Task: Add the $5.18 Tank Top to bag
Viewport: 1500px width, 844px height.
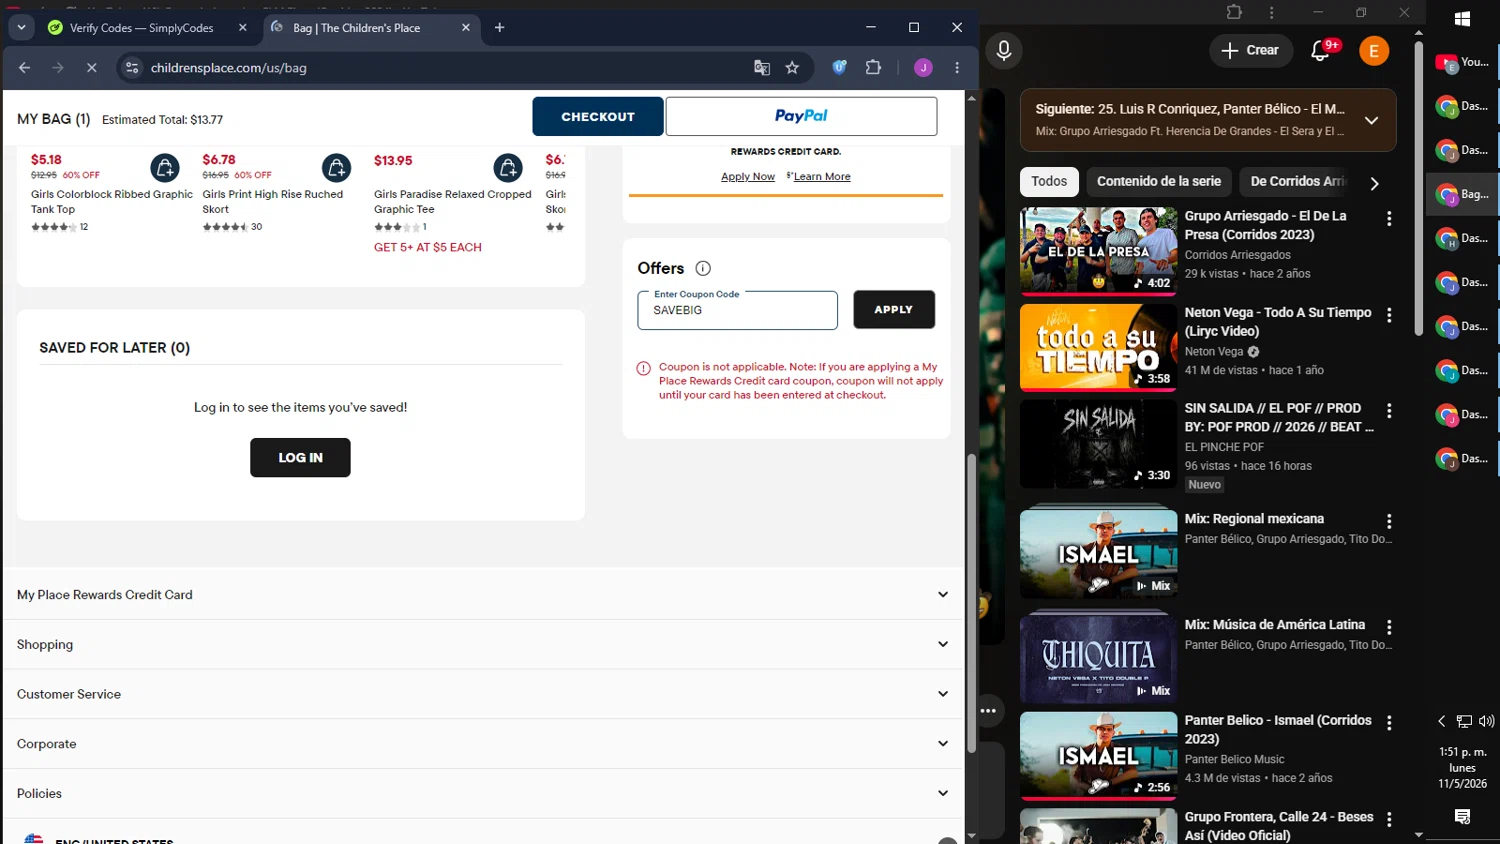Action: pyautogui.click(x=165, y=167)
